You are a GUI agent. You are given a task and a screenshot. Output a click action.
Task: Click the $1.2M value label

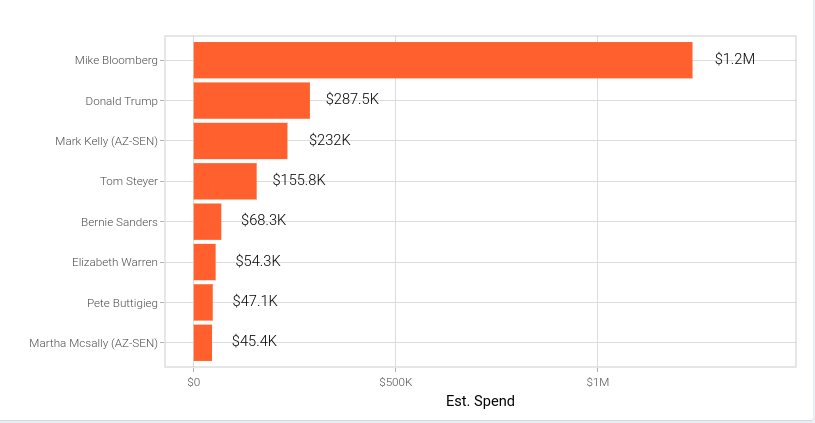734,59
